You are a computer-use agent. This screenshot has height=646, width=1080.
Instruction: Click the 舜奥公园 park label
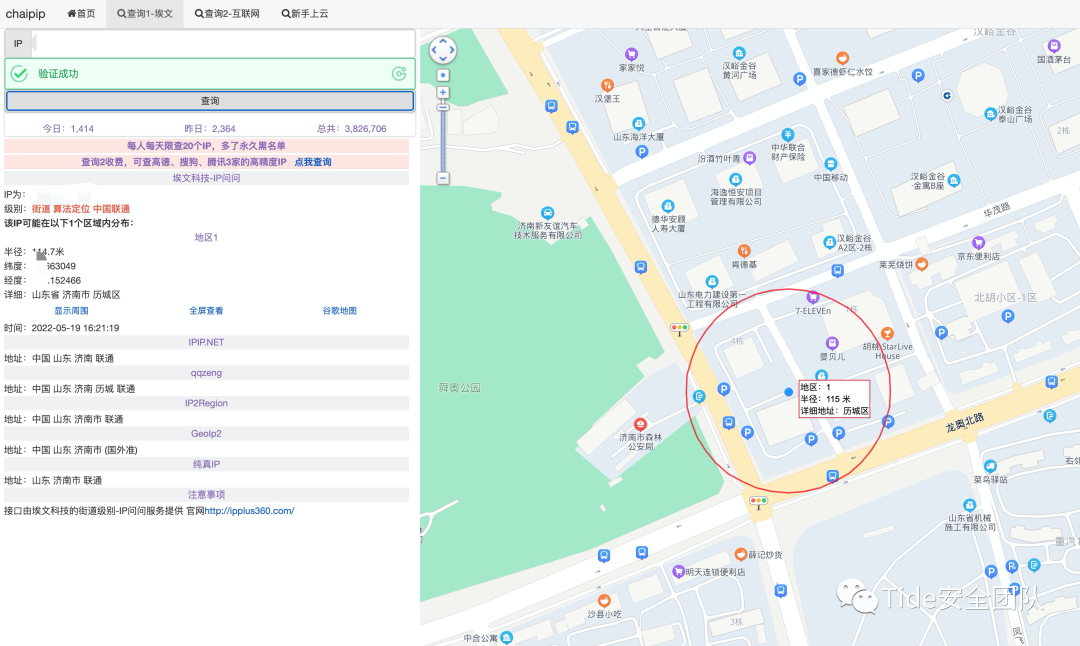tap(459, 388)
